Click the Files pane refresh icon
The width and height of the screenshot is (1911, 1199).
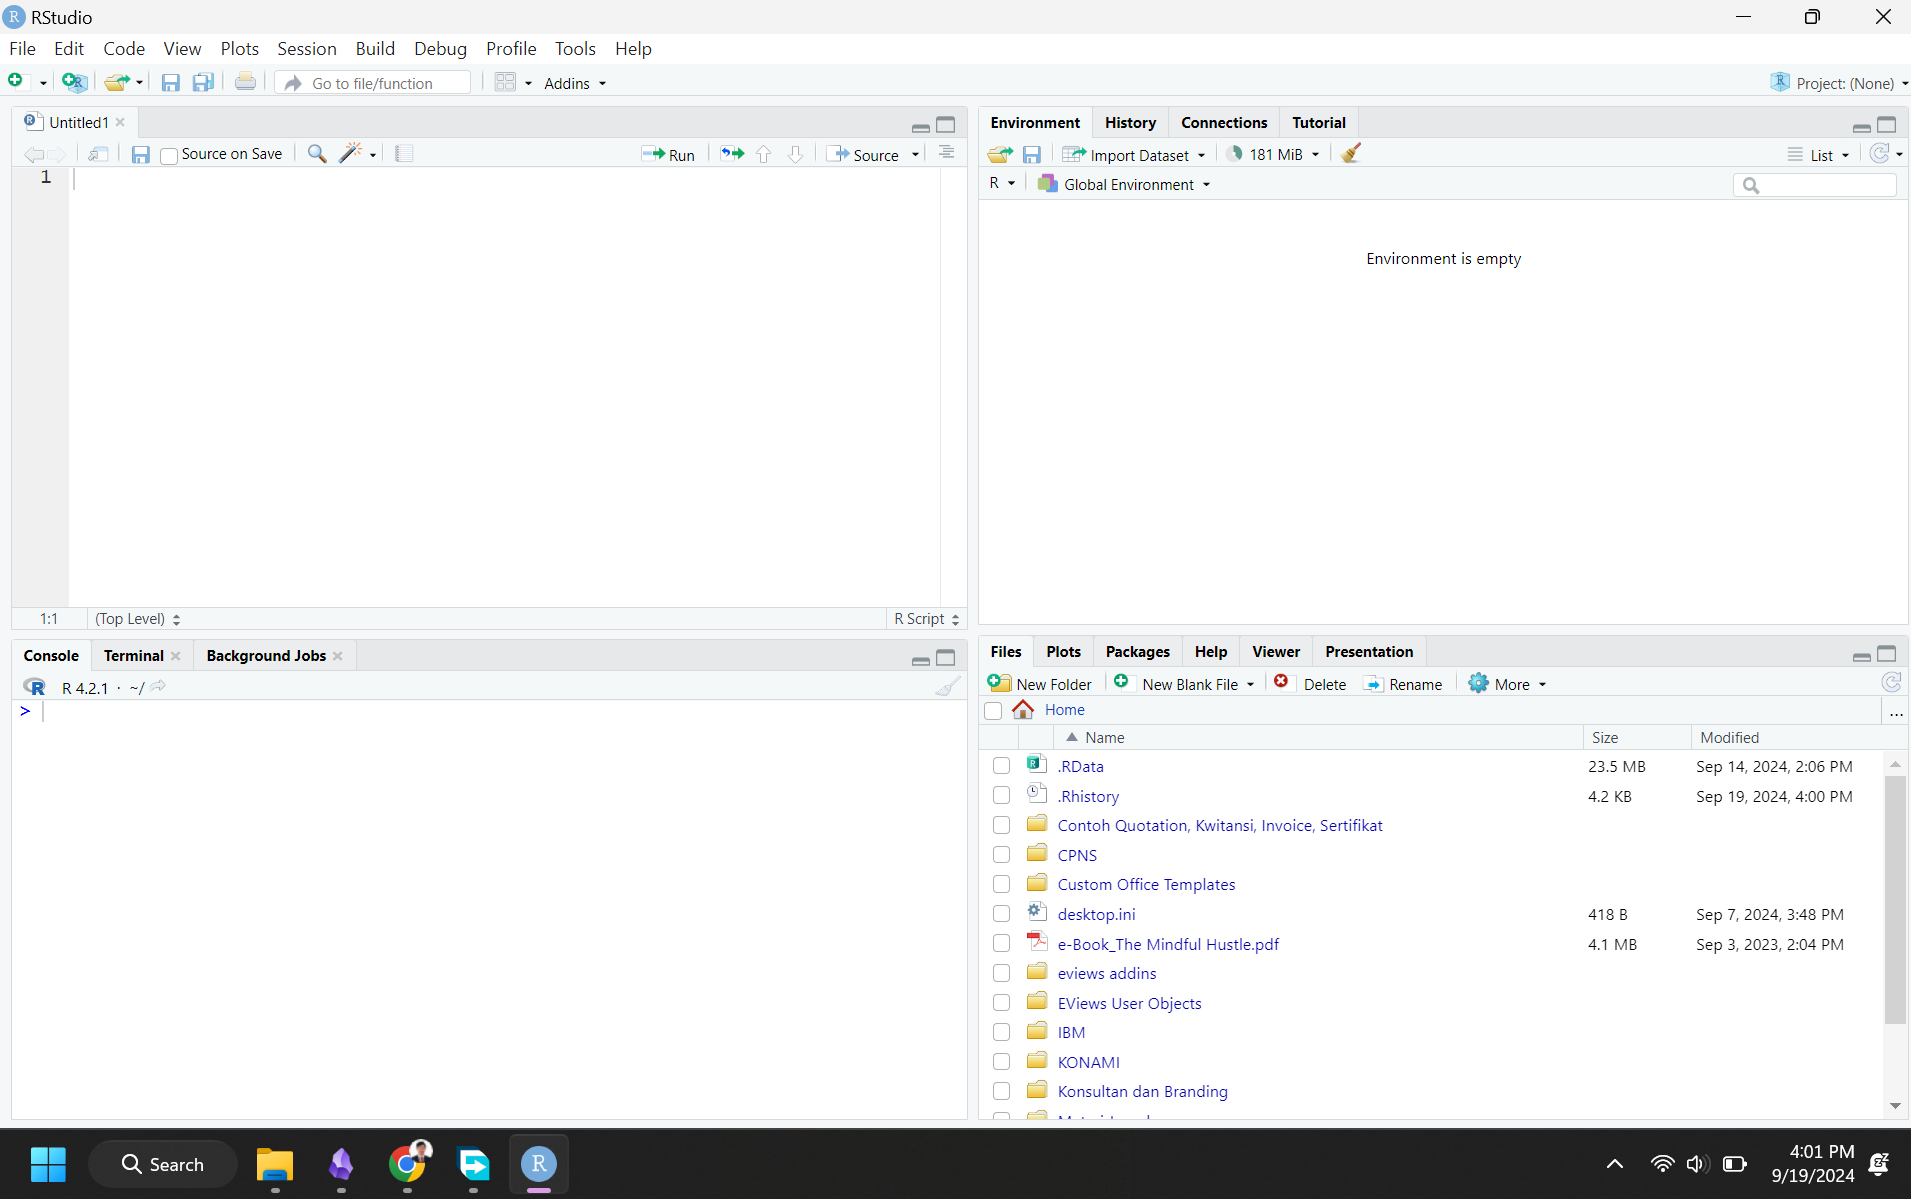pos(1891,683)
